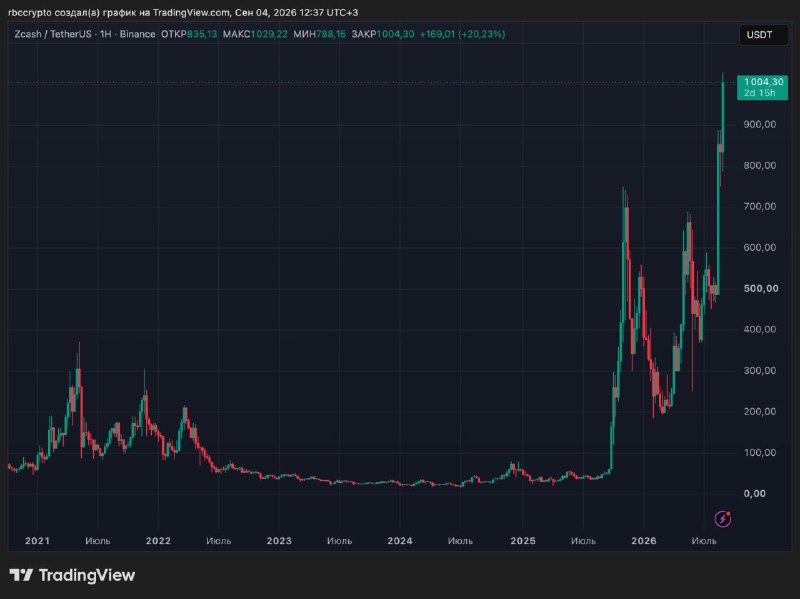Click the TradingView wordmark text
The width and height of the screenshot is (800, 599).
[x=87, y=575]
